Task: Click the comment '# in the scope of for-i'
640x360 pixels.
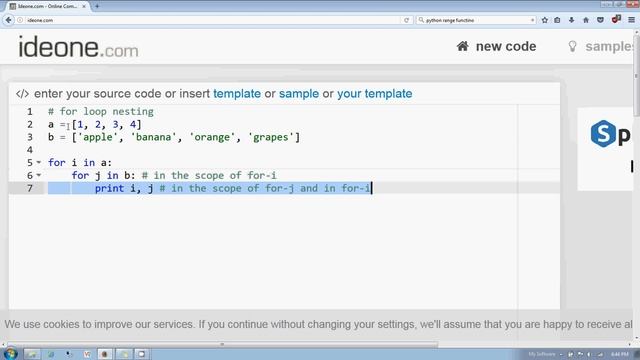Action: click(x=209, y=176)
